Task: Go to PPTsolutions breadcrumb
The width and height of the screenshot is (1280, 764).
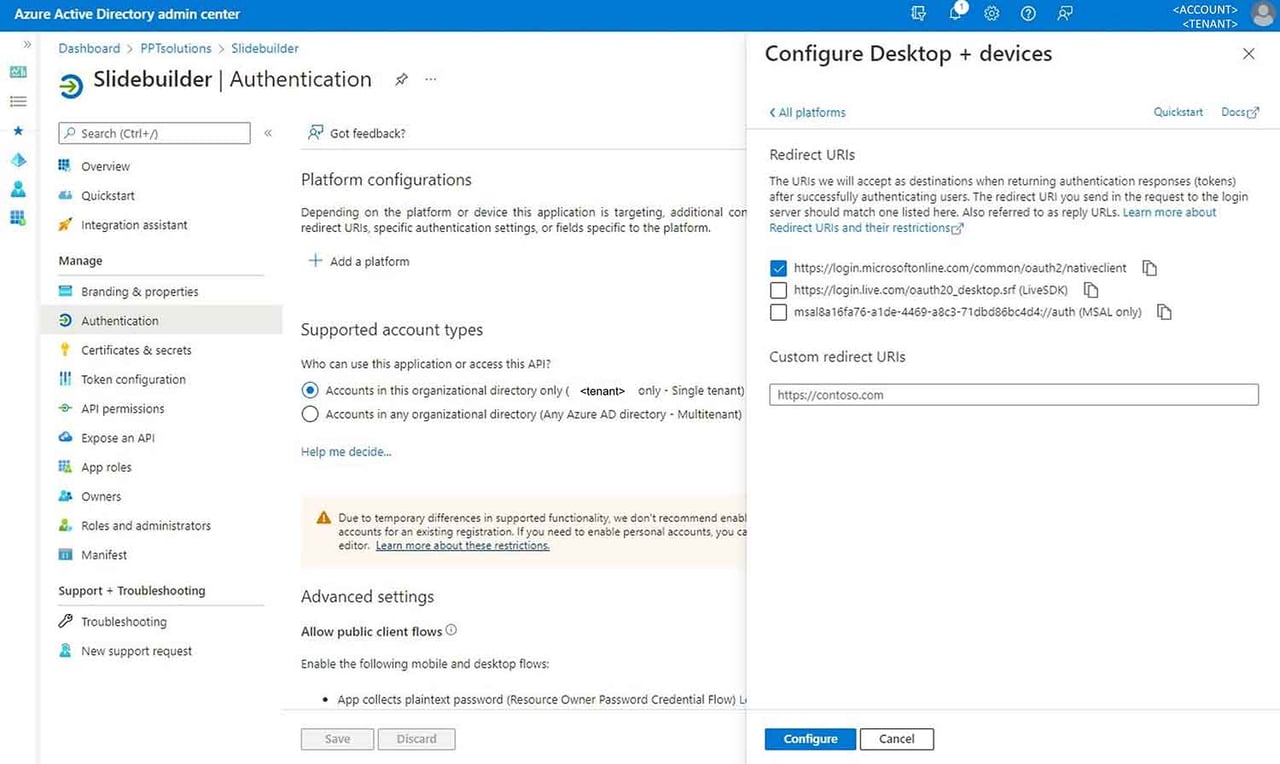Action: pos(176,48)
